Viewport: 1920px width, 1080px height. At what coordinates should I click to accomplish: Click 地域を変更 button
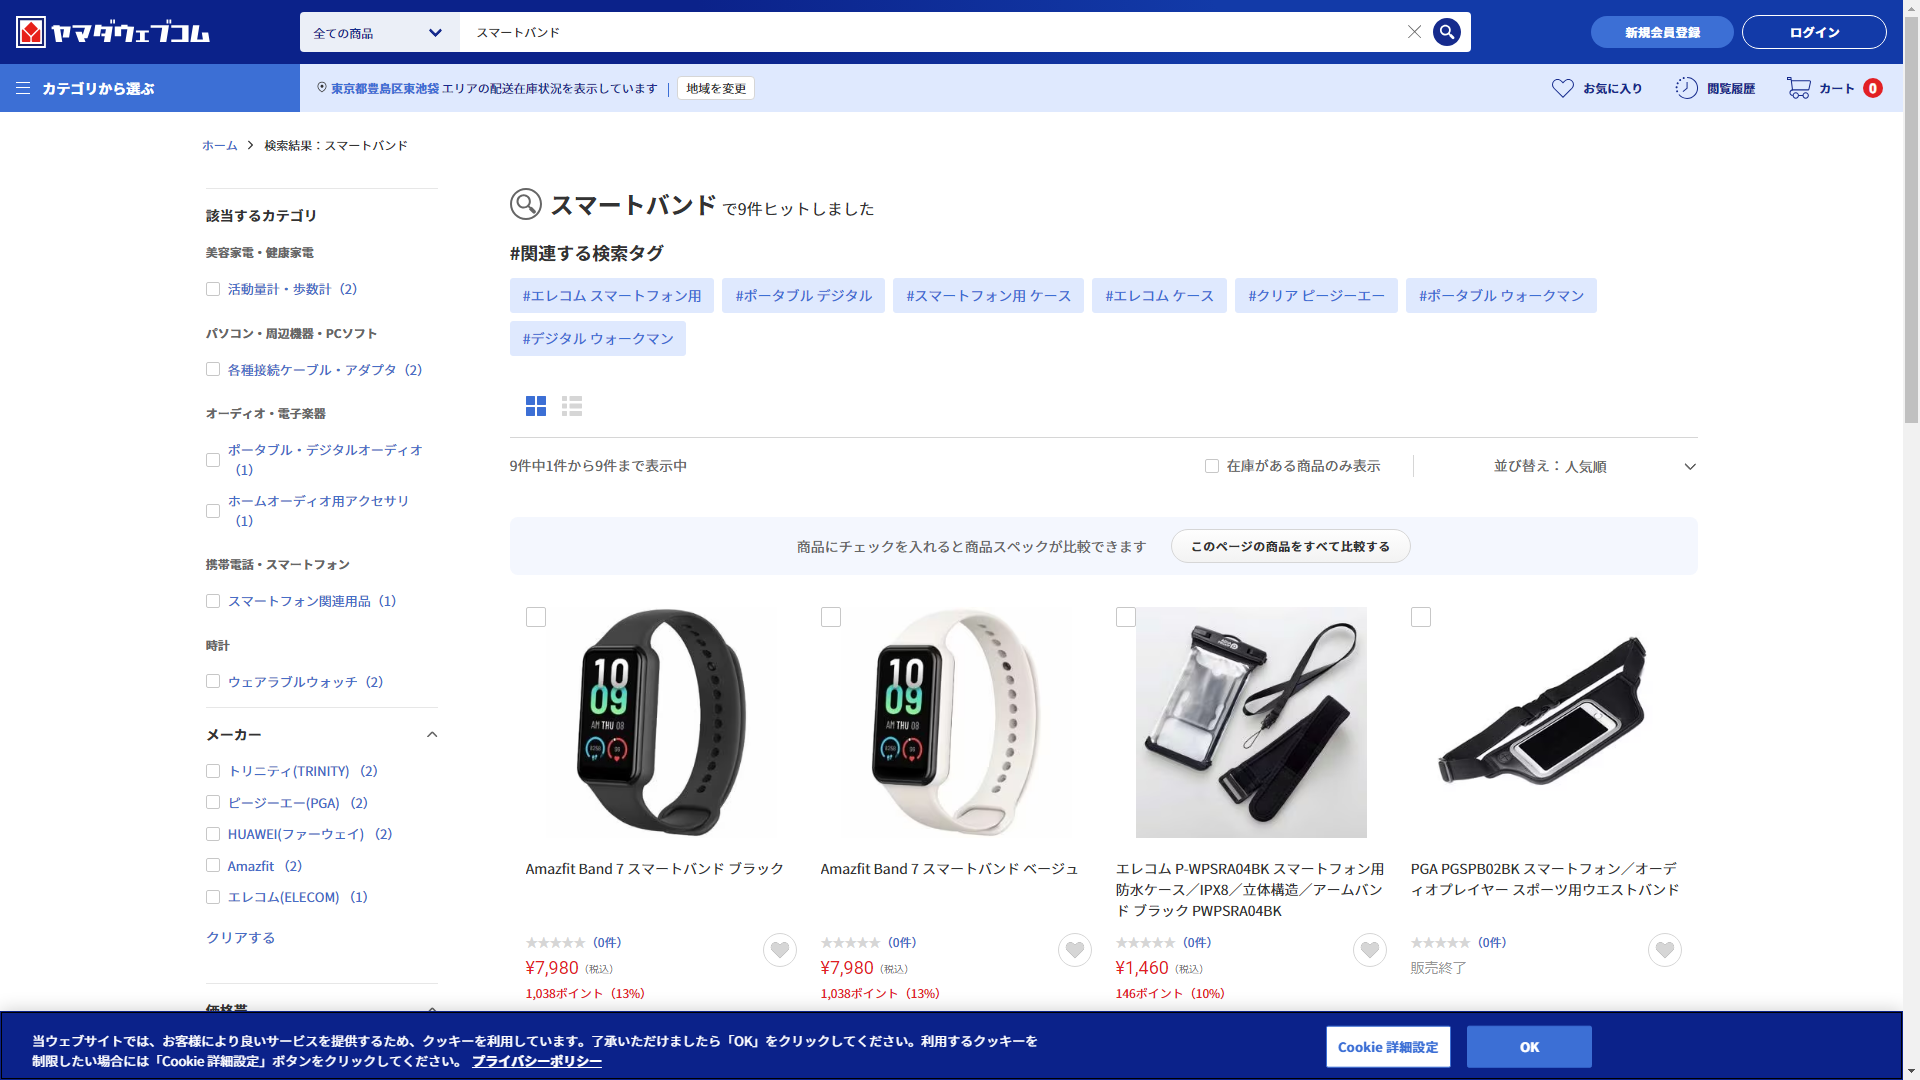pos(716,88)
